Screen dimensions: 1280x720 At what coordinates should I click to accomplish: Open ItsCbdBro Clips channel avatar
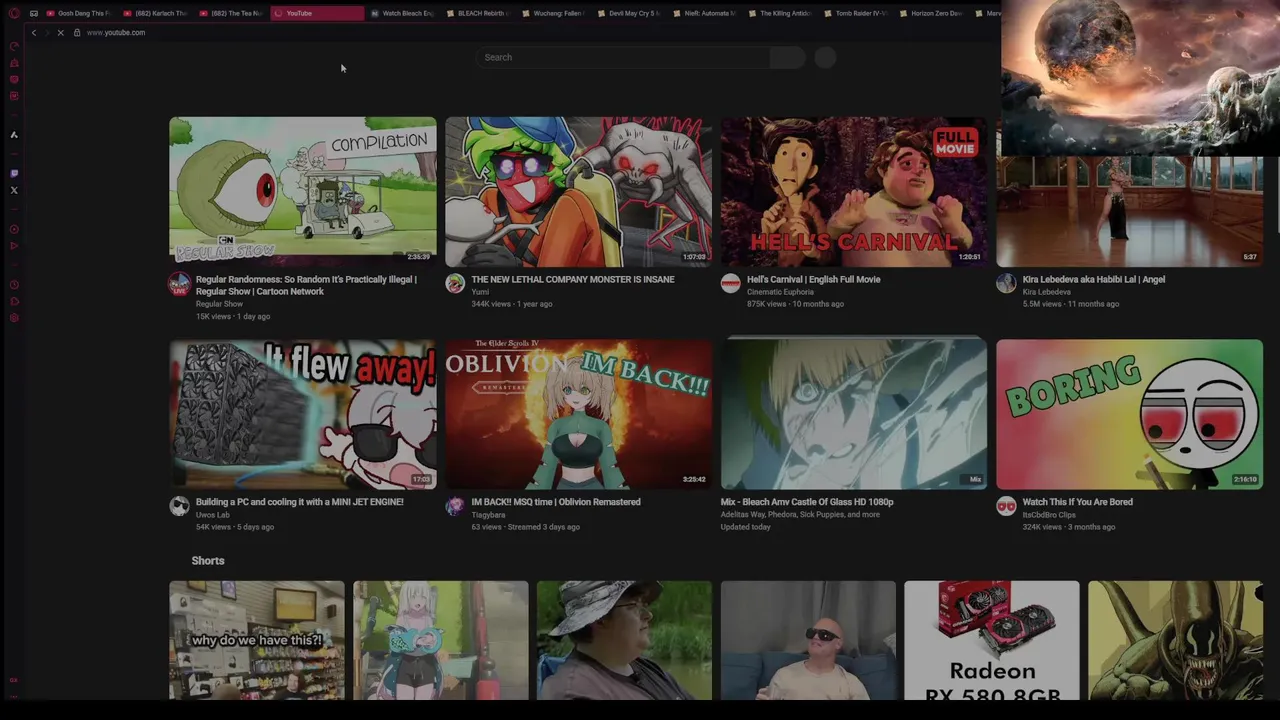(x=1006, y=506)
